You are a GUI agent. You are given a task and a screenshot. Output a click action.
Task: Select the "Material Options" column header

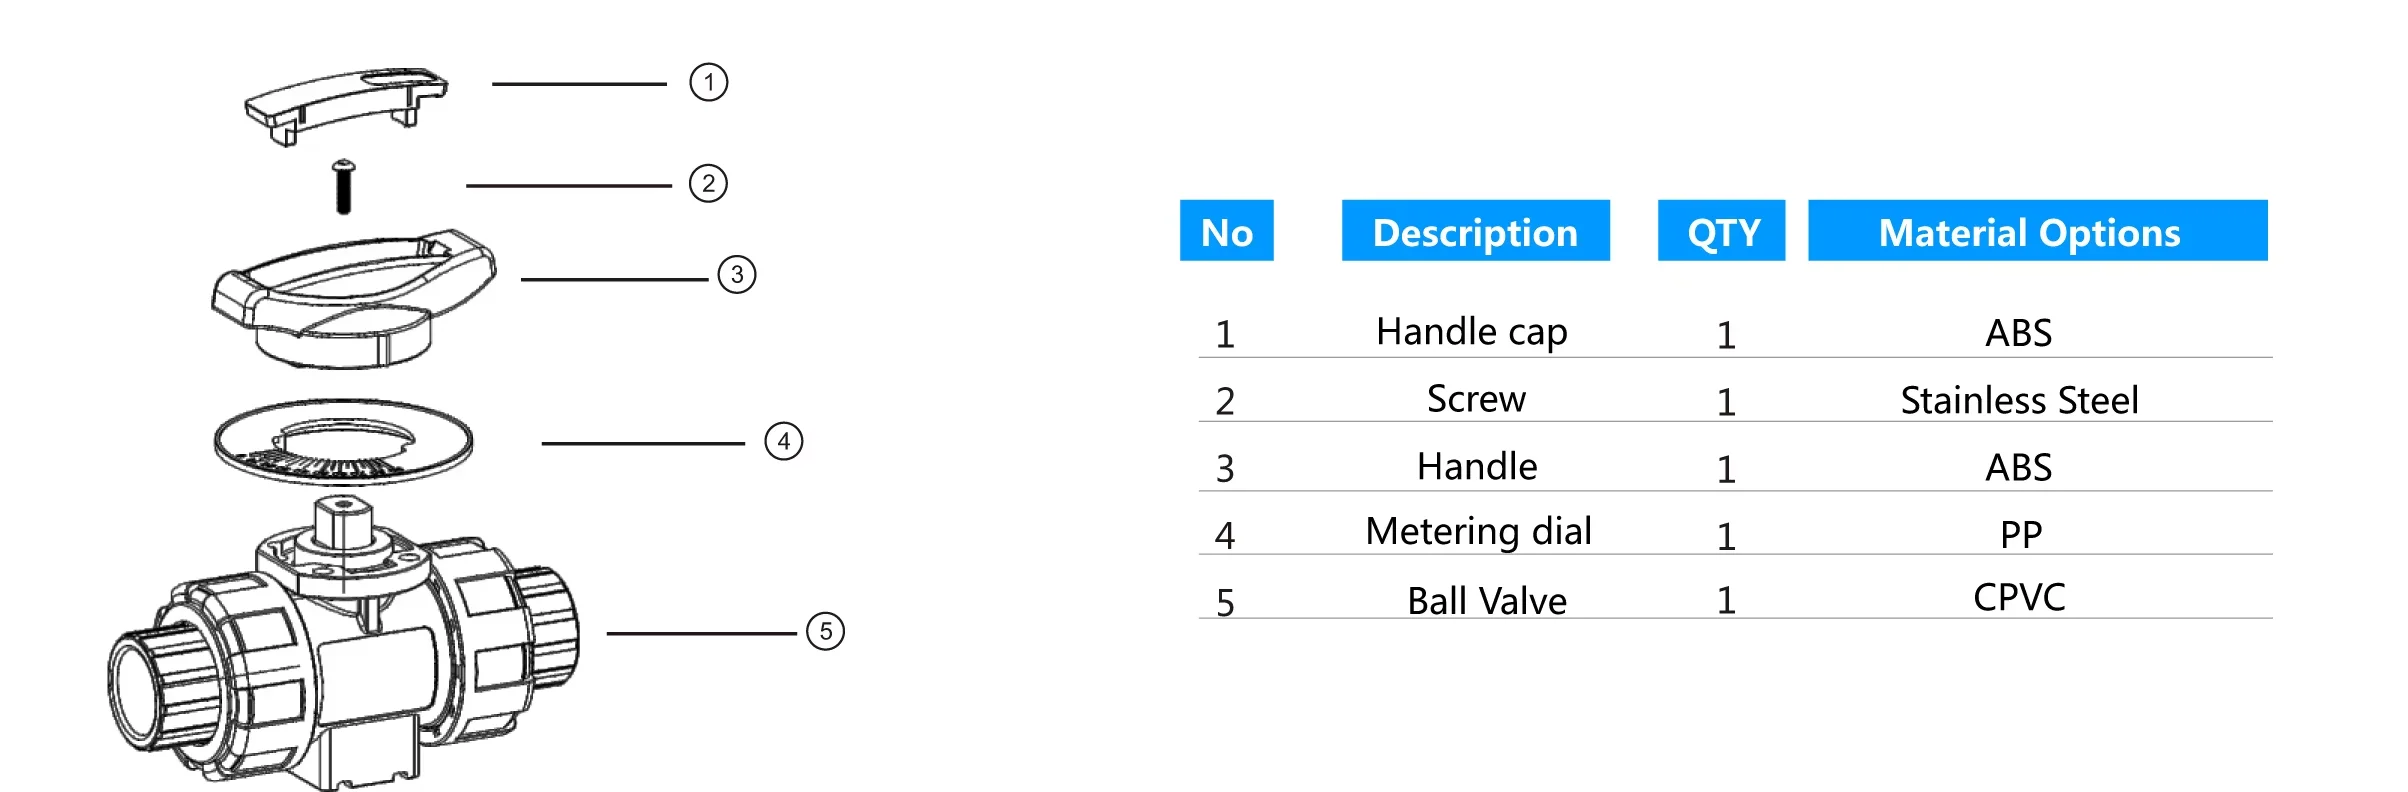point(2037,231)
